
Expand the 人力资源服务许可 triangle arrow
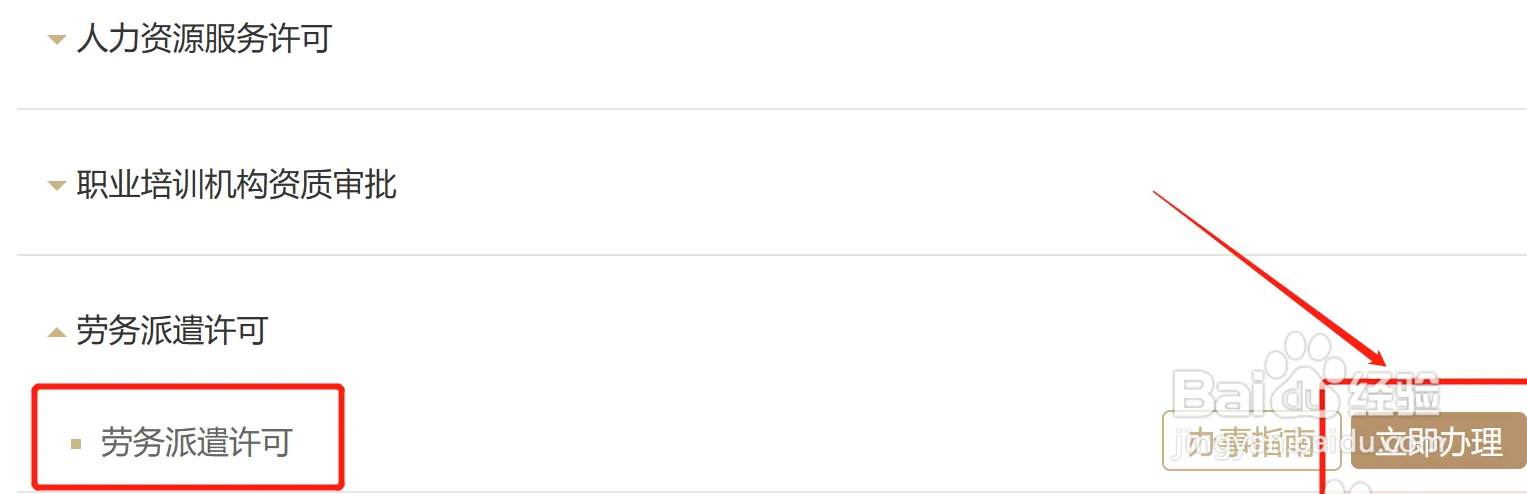[57, 41]
